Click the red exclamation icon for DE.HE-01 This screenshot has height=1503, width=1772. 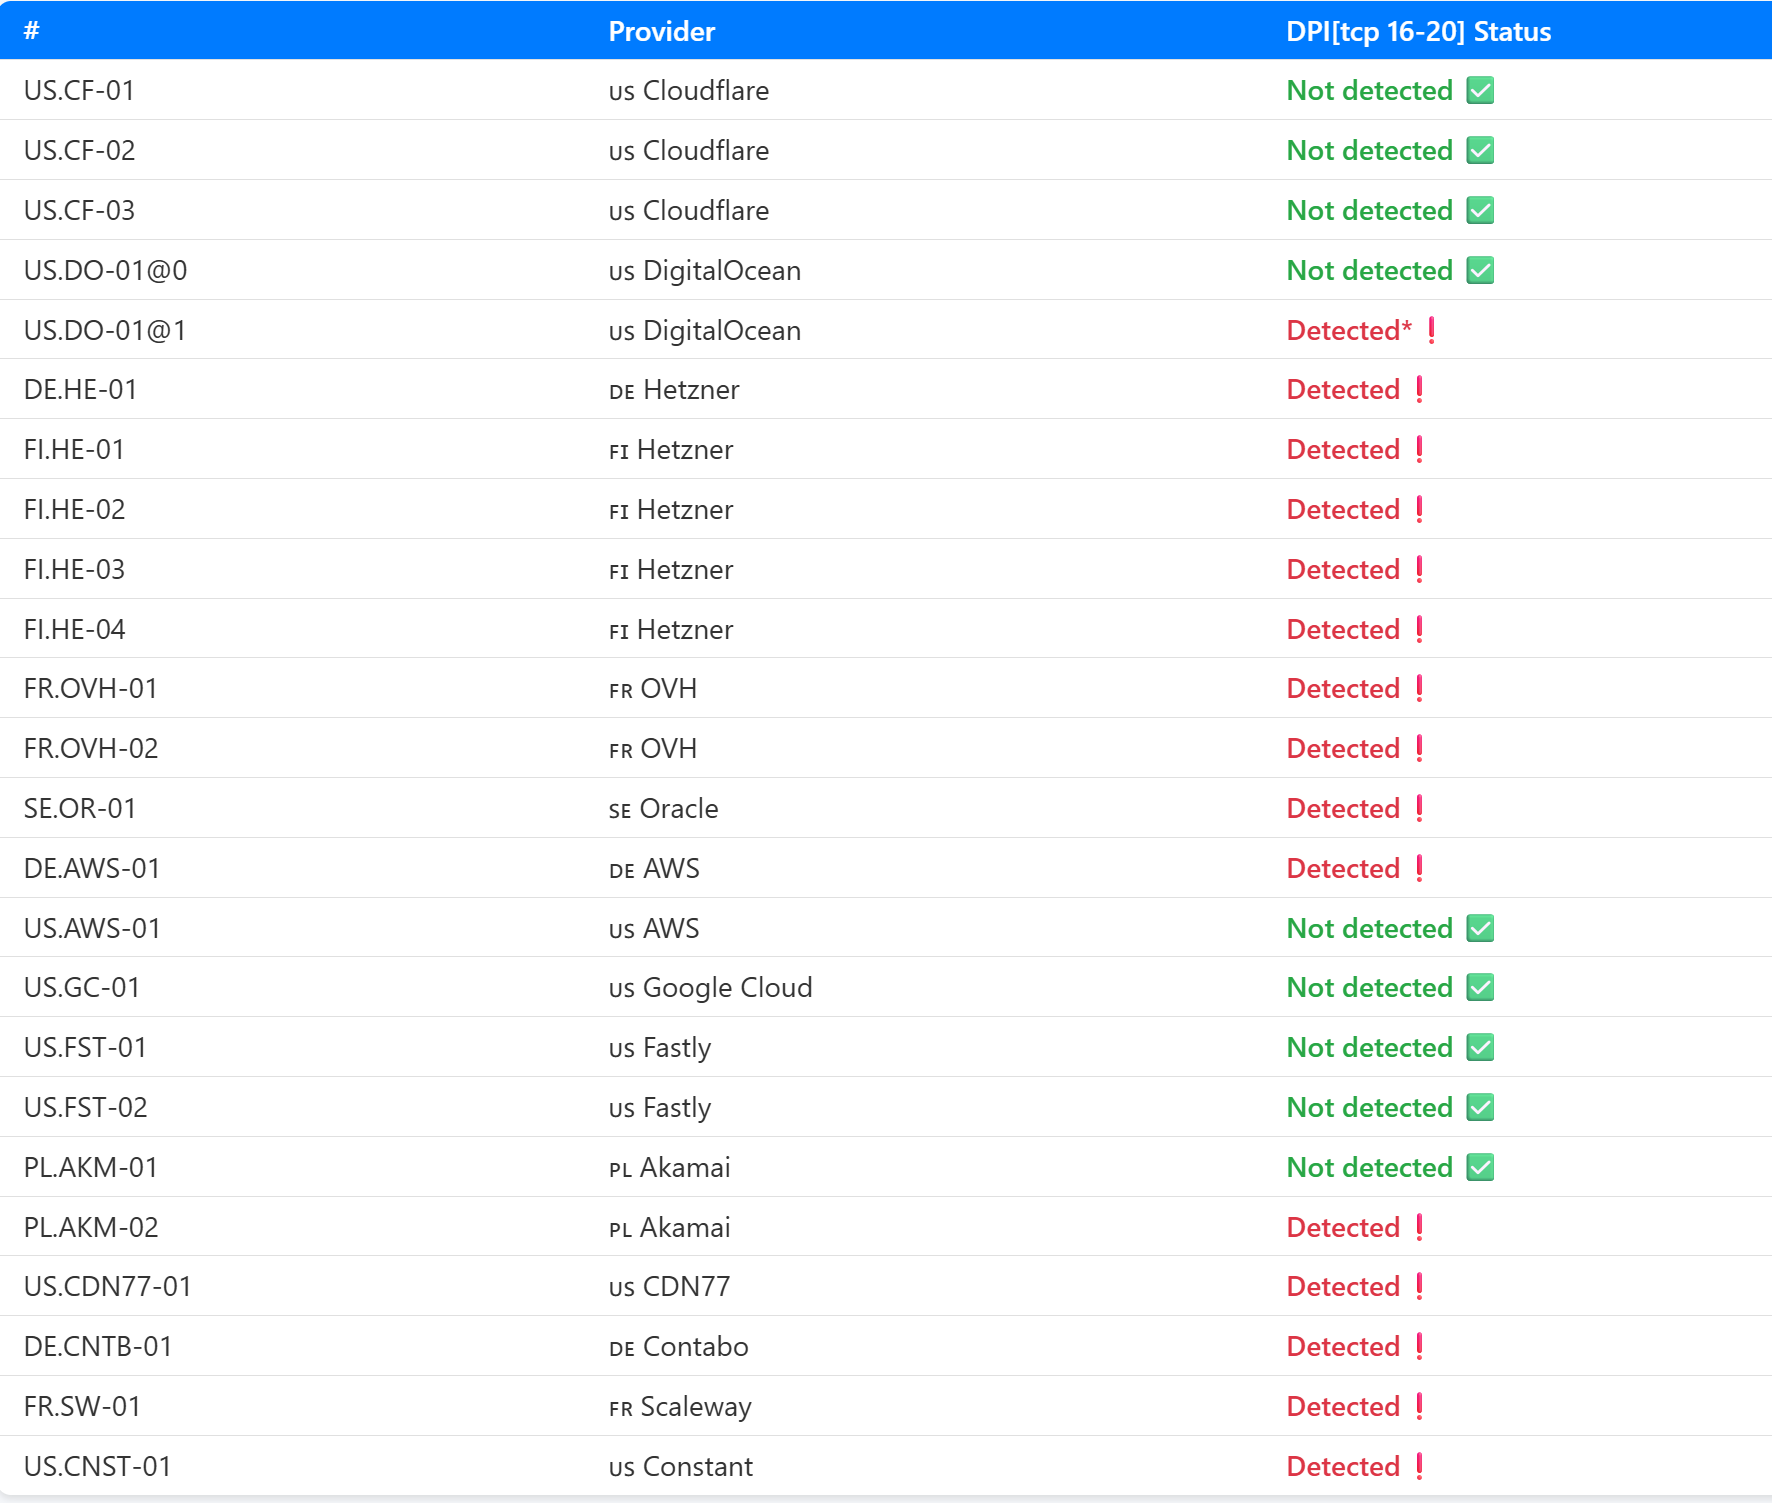pyautogui.click(x=1420, y=389)
